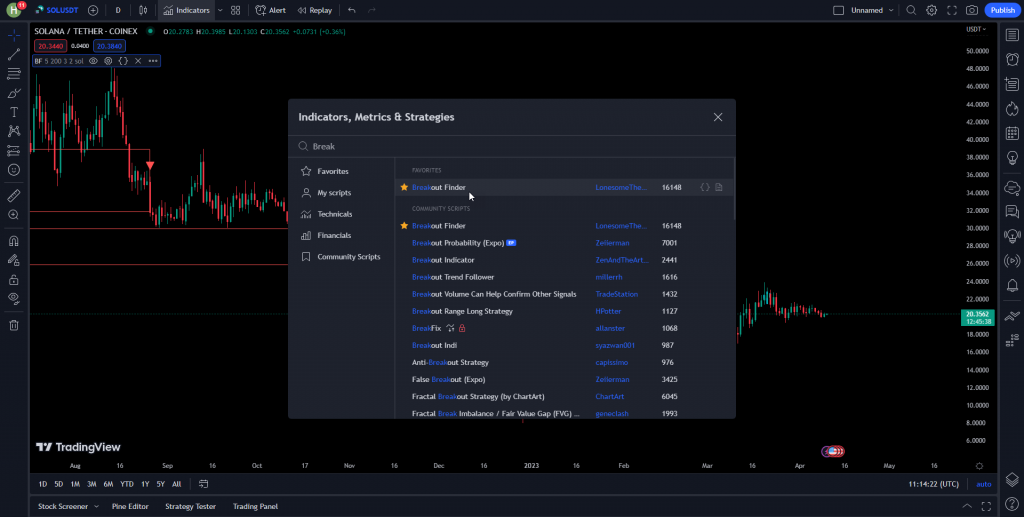
Task: Open the emoji icons tool
Action: coord(14,170)
